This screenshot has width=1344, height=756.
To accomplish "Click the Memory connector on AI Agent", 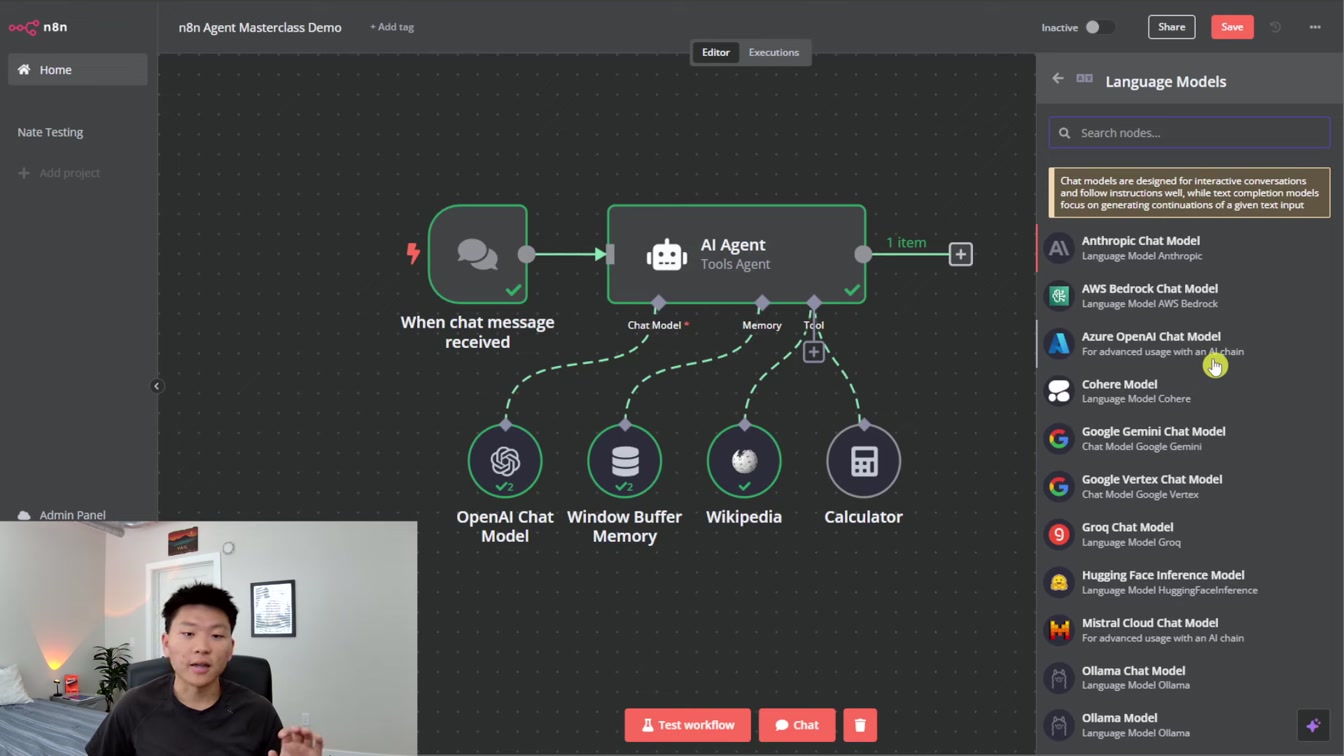I will coord(762,302).
